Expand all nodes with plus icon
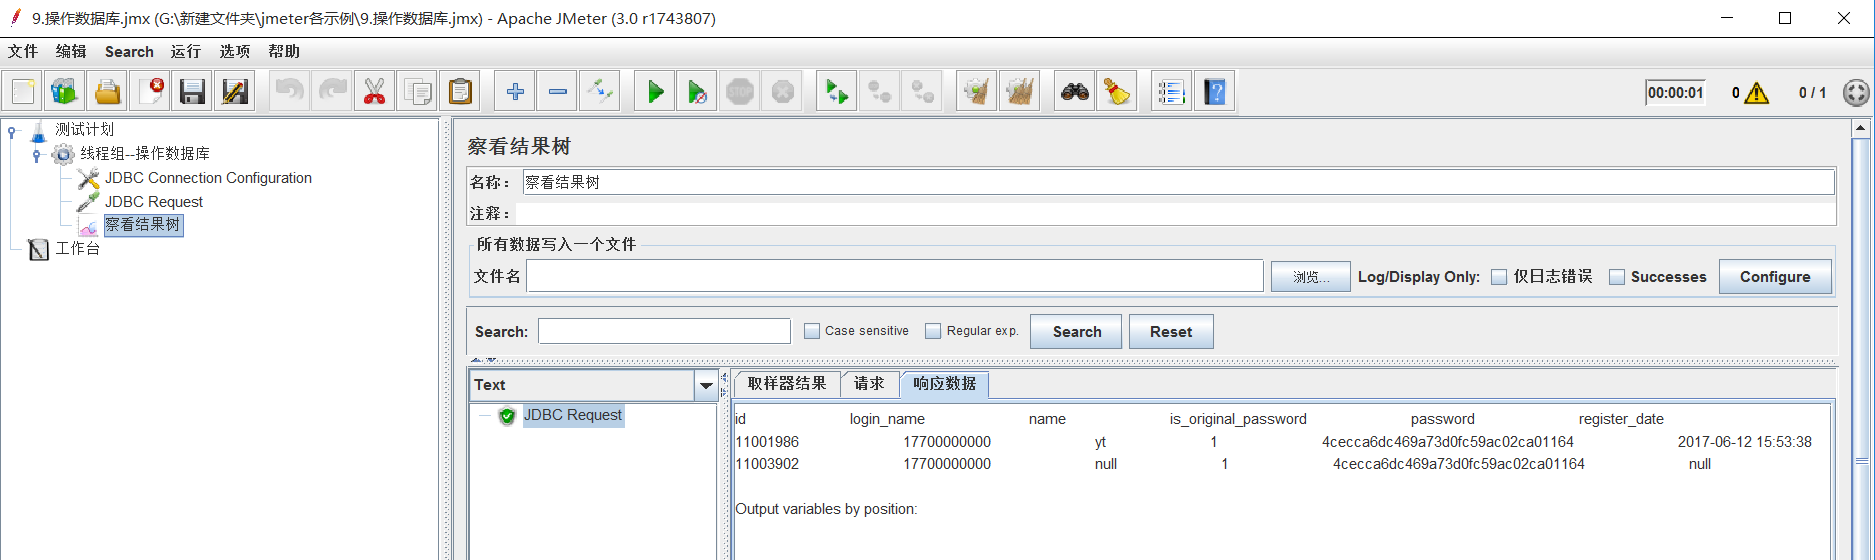1875x560 pixels. click(515, 92)
